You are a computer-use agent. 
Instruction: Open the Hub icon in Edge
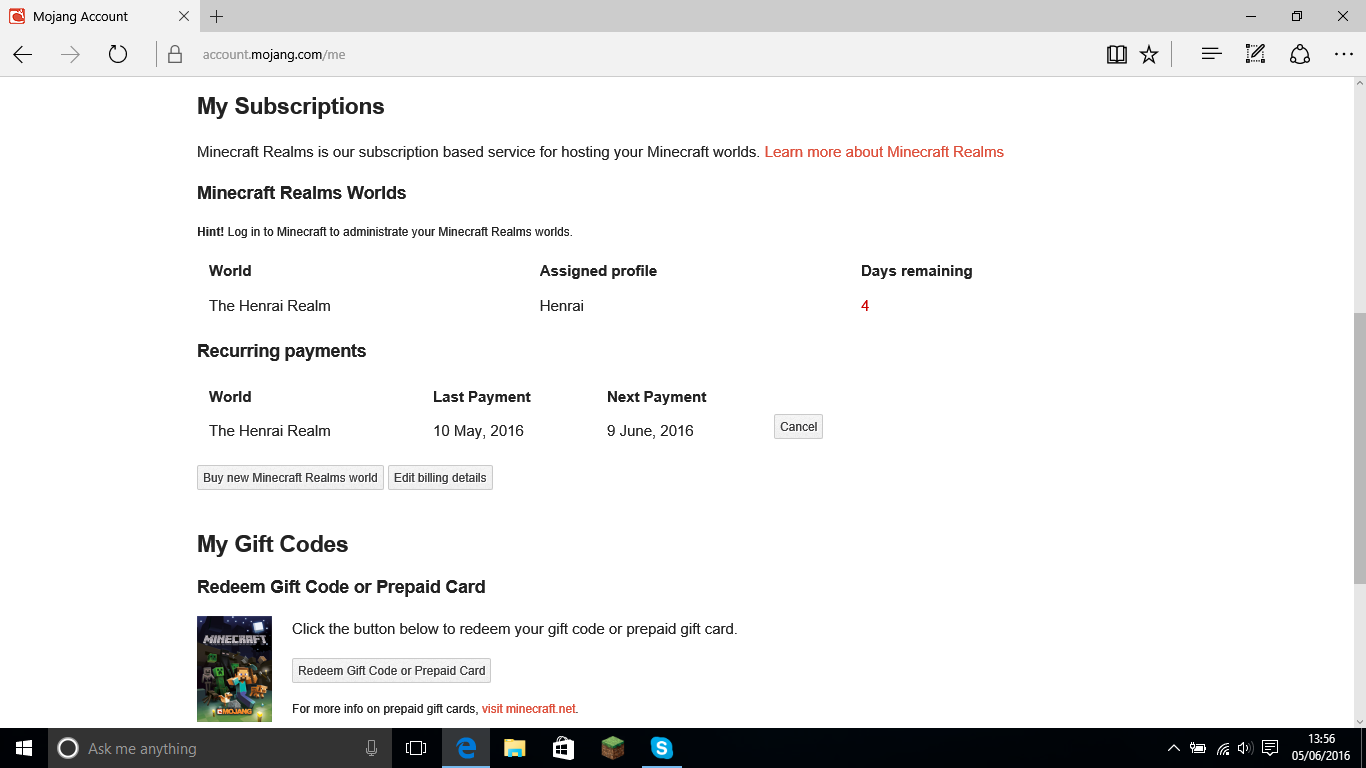[x=1211, y=55]
